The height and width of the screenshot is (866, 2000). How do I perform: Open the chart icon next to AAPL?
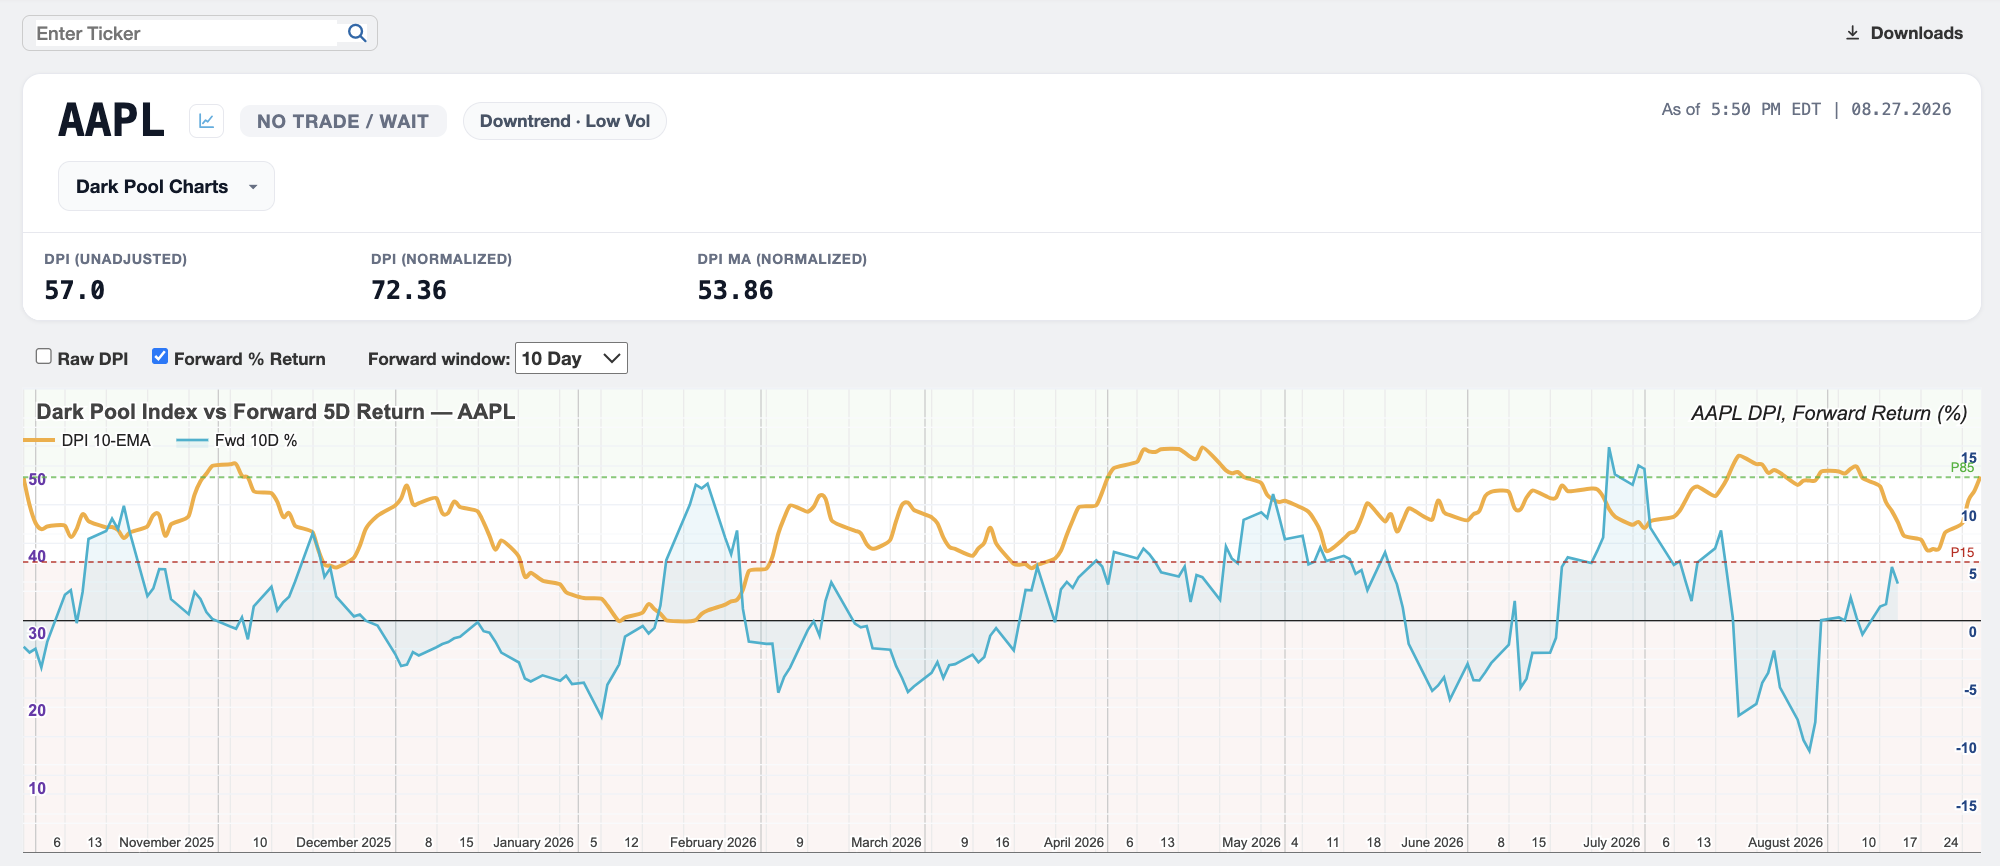point(206,121)
